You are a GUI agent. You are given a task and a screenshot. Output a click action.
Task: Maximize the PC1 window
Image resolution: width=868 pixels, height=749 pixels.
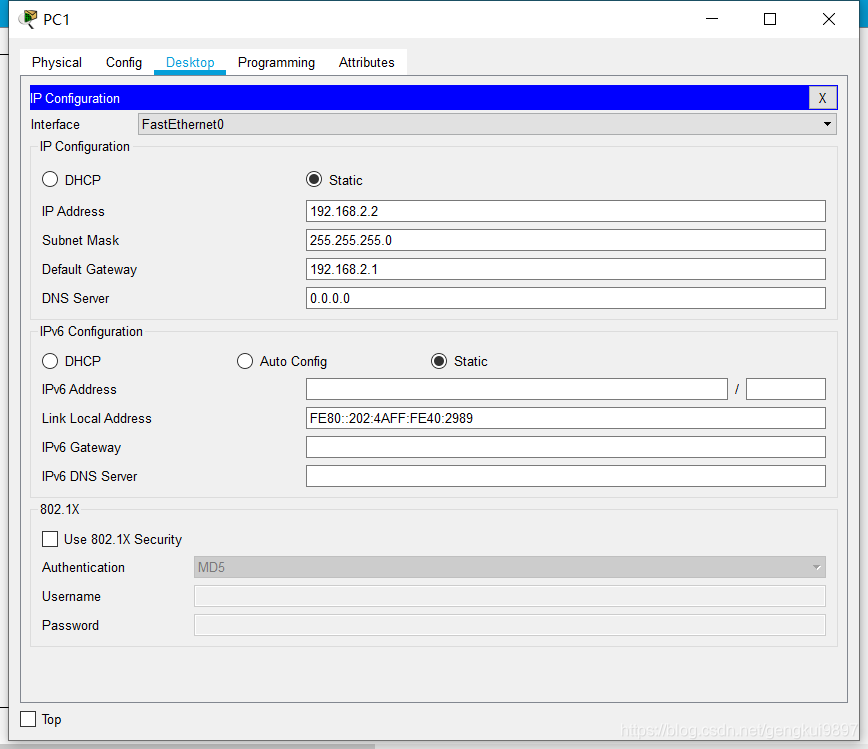[769, 19]
